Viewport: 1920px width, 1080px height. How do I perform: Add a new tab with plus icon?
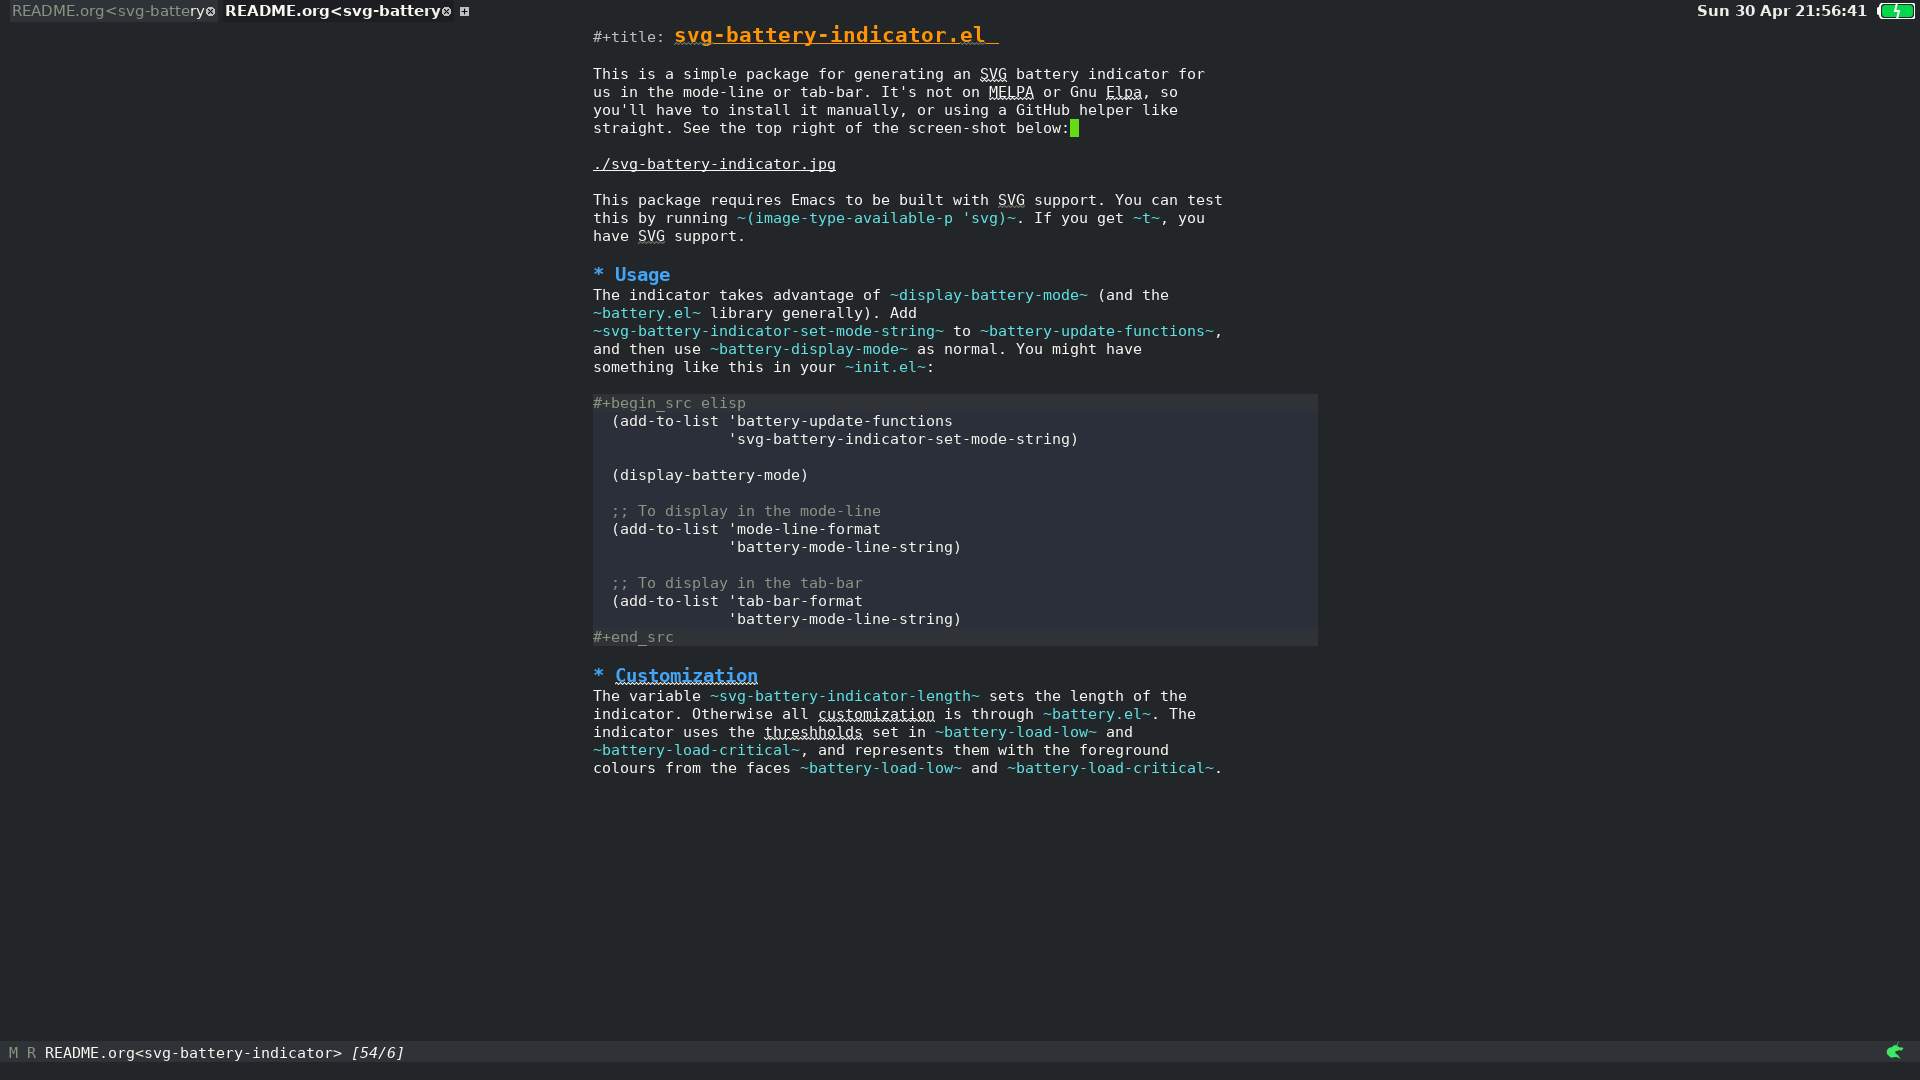464,12
